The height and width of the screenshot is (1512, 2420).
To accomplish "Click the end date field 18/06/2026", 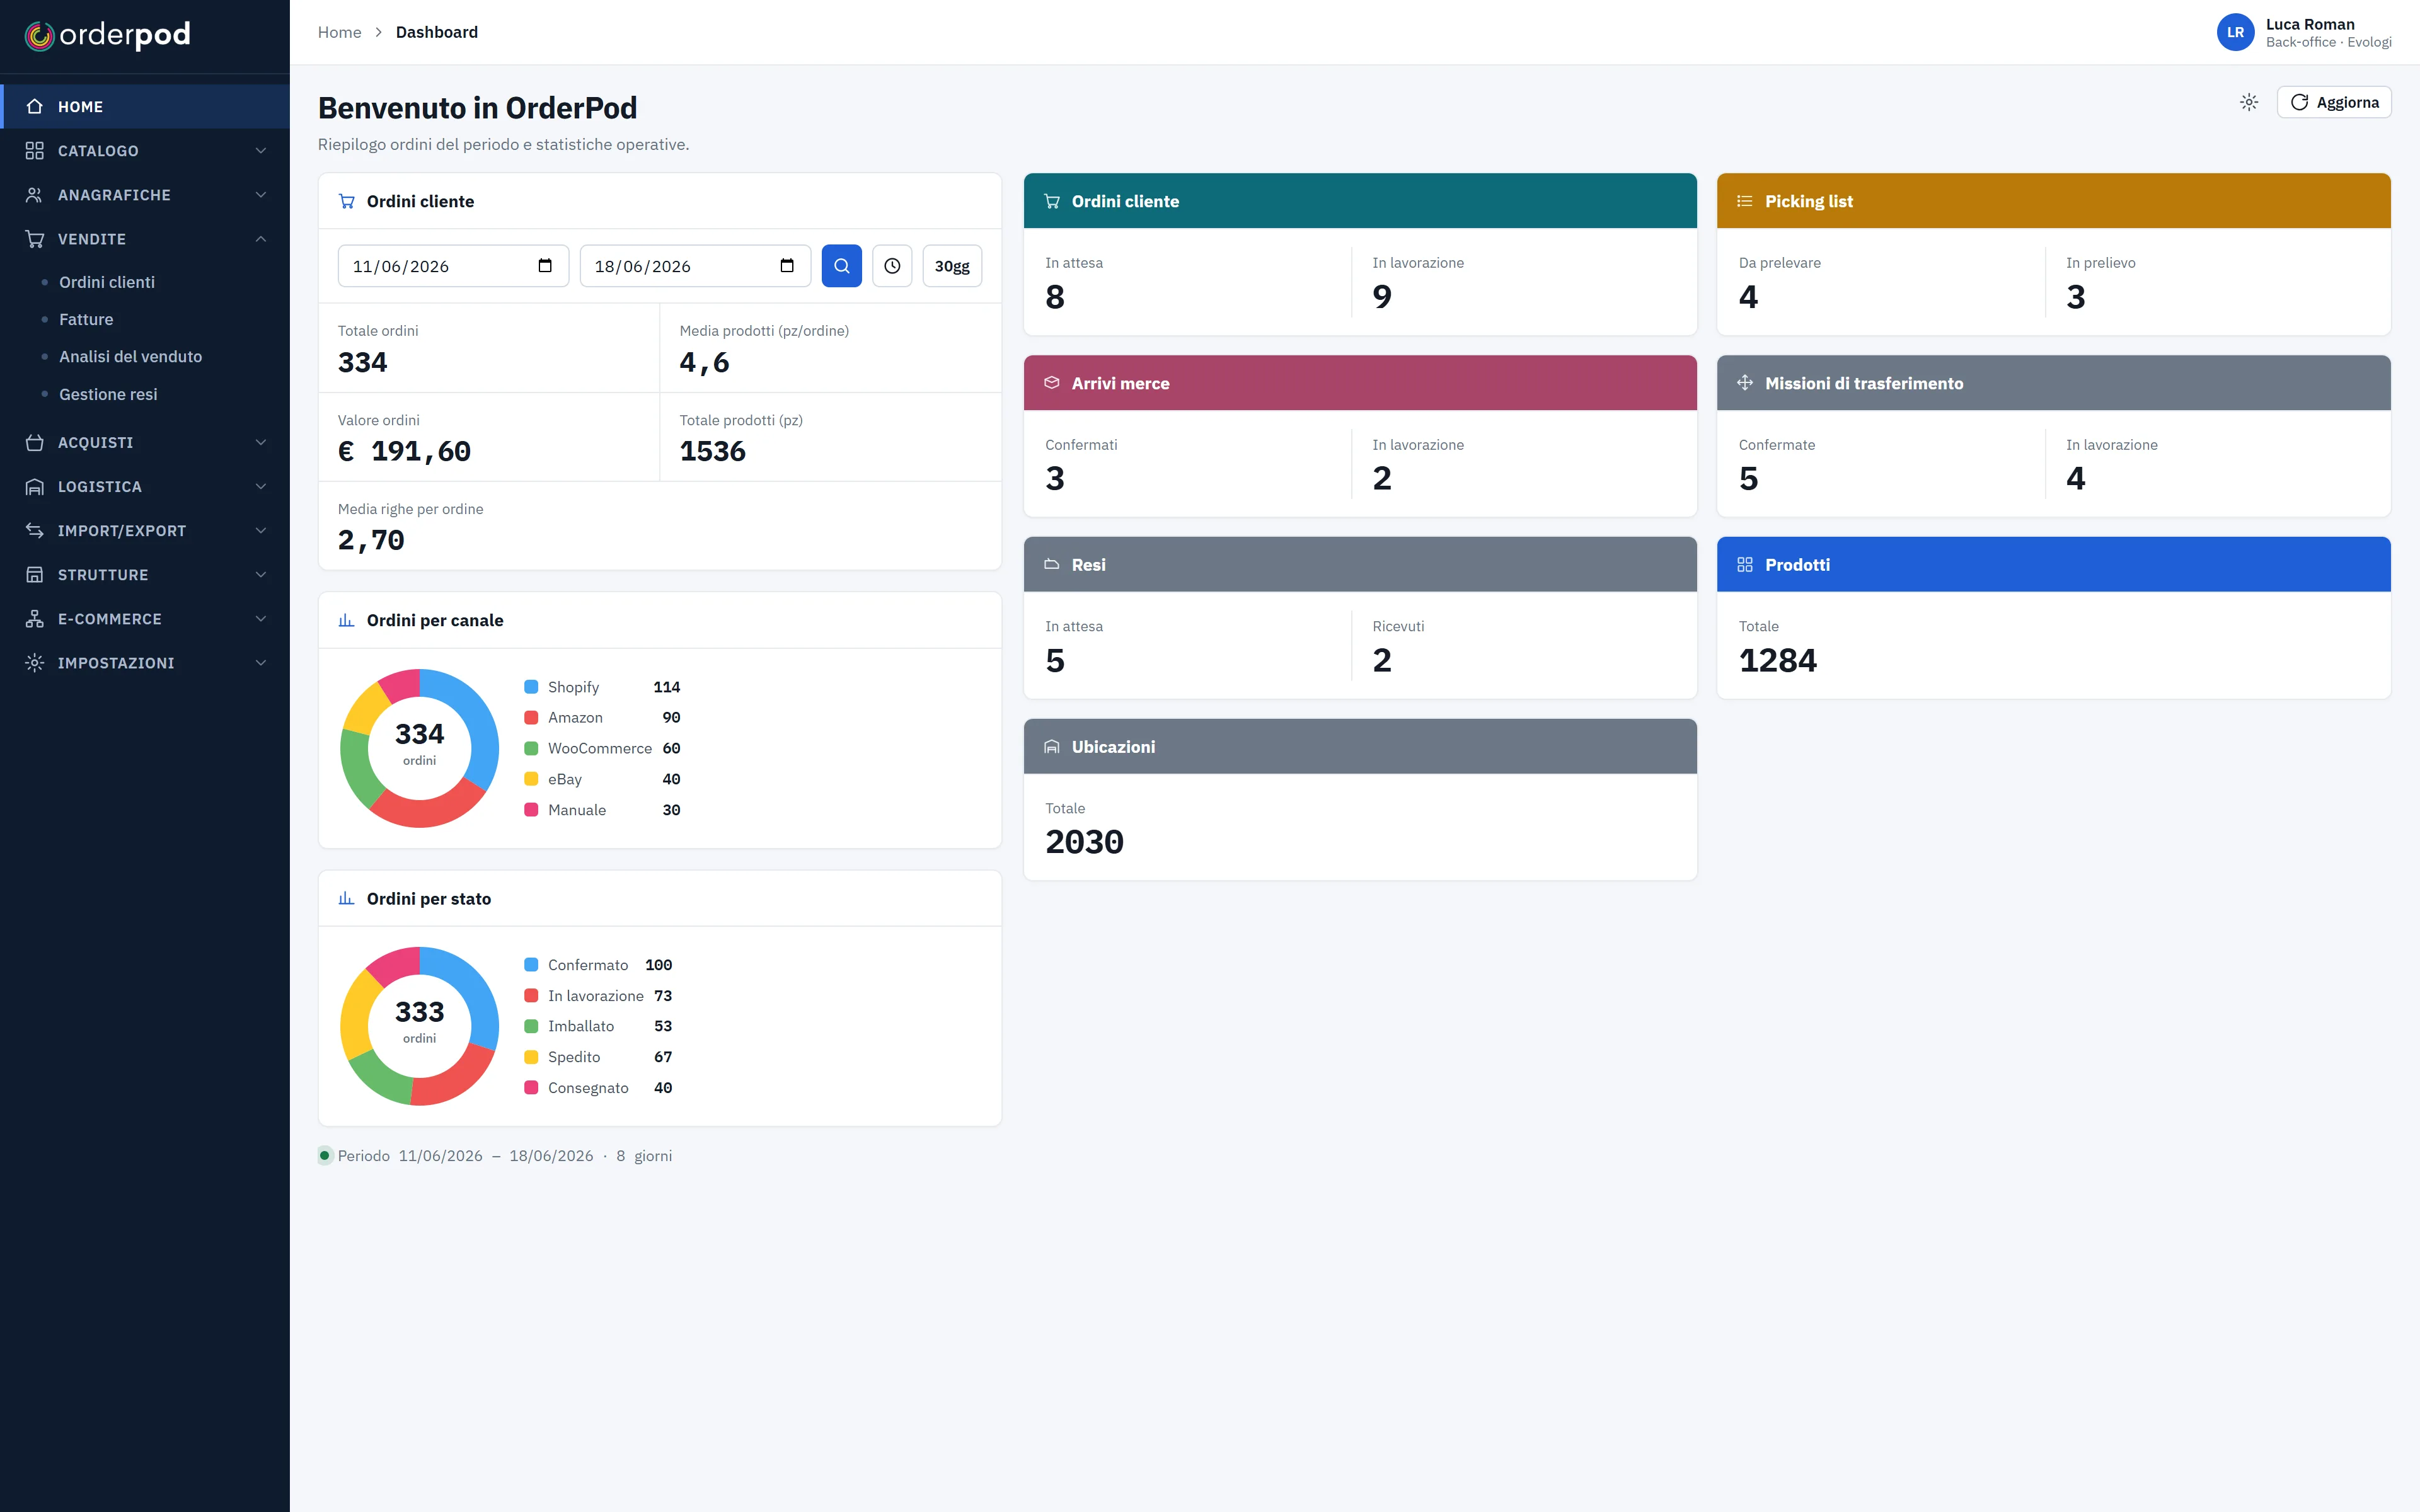I will pyautogui.click(x=695, y=266).
